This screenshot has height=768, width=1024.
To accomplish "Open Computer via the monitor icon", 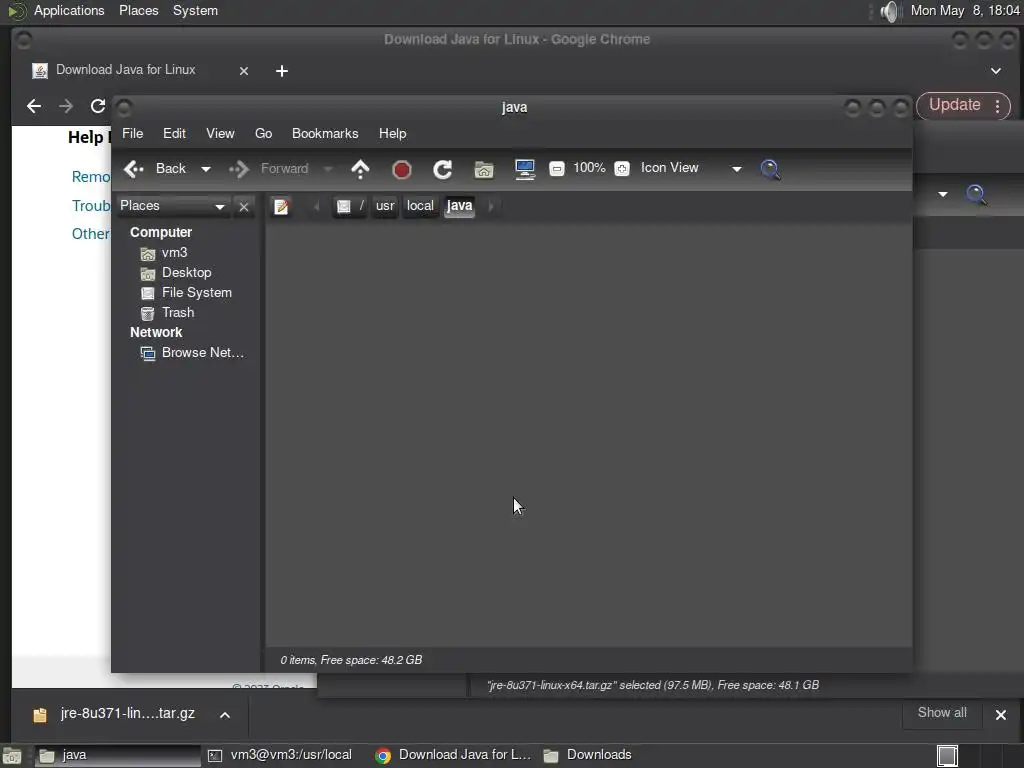I will pos(525,169).
